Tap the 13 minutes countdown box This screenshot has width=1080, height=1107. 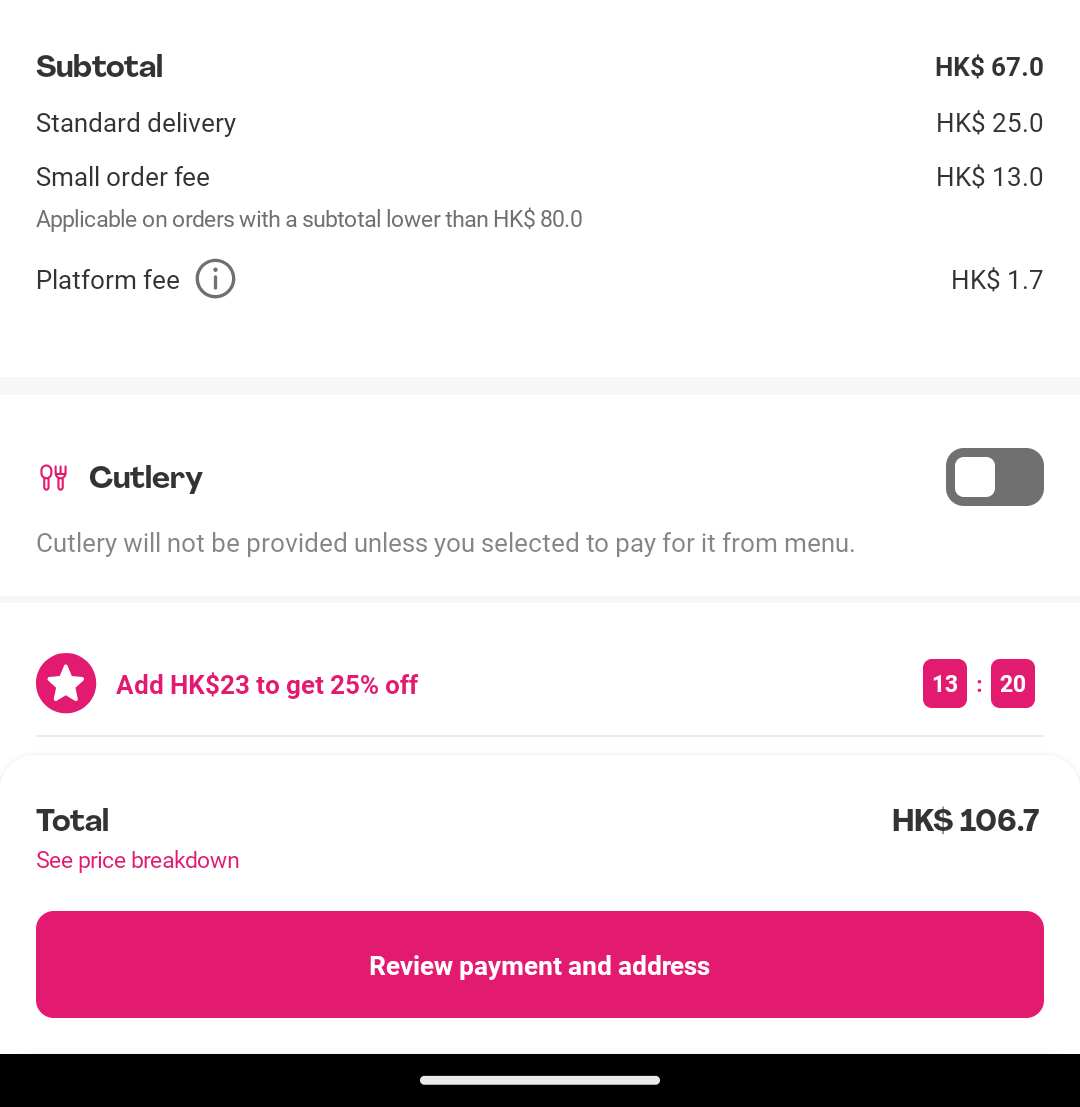click(944, 683)
